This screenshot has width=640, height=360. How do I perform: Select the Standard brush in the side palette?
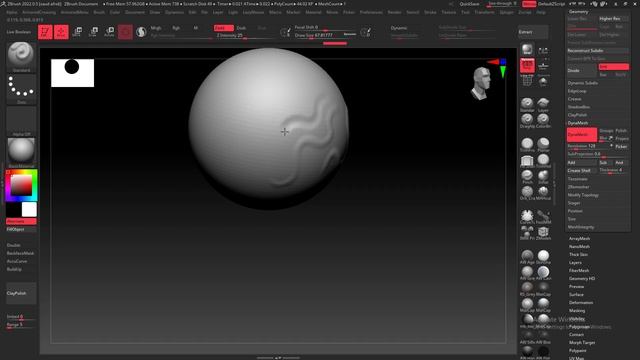527,104
